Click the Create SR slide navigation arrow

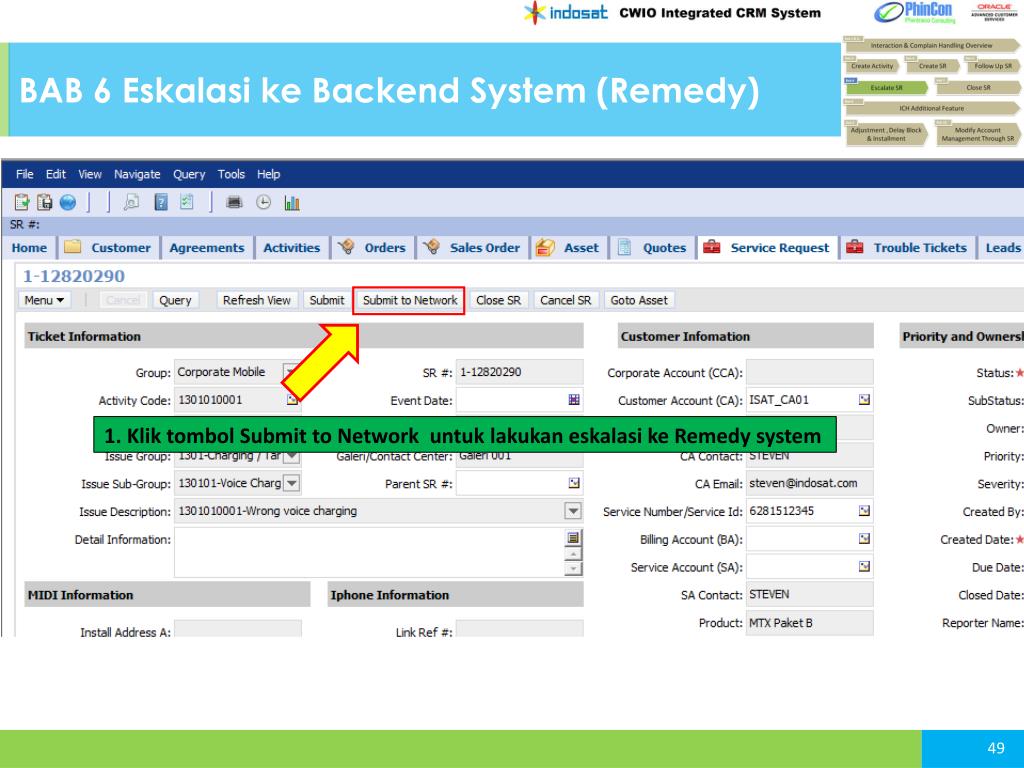(x=933, y=65)
